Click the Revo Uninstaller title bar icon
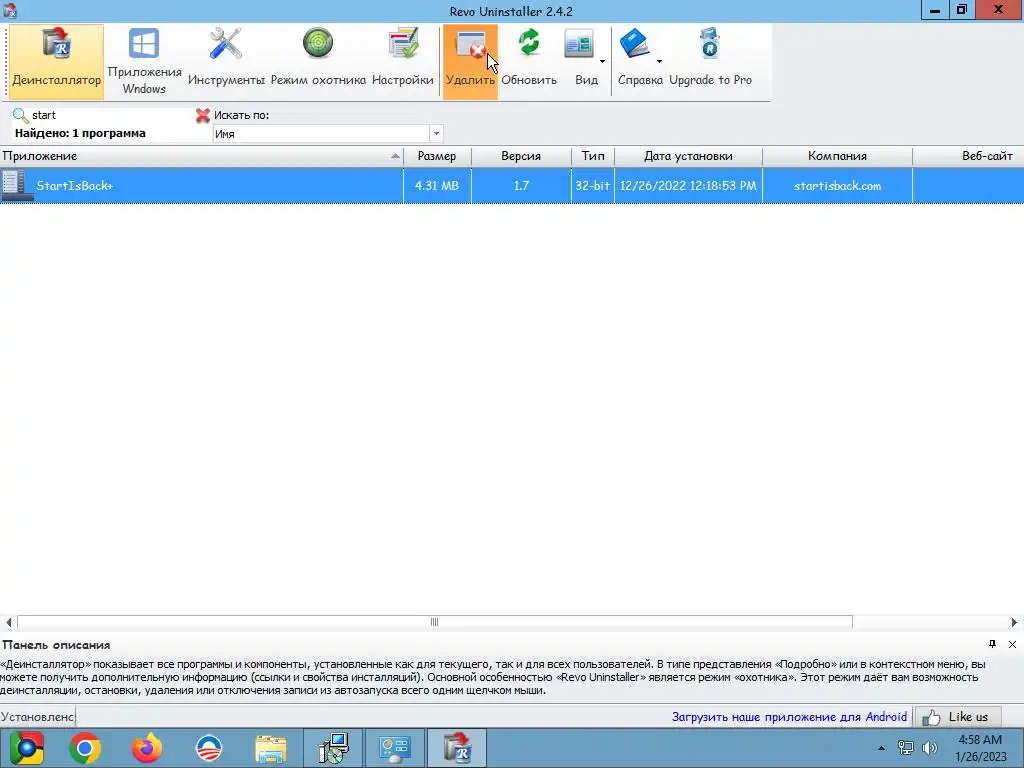Image resolution: width=1024 pixels, height=768 pixels. click(x=10, y=10)
